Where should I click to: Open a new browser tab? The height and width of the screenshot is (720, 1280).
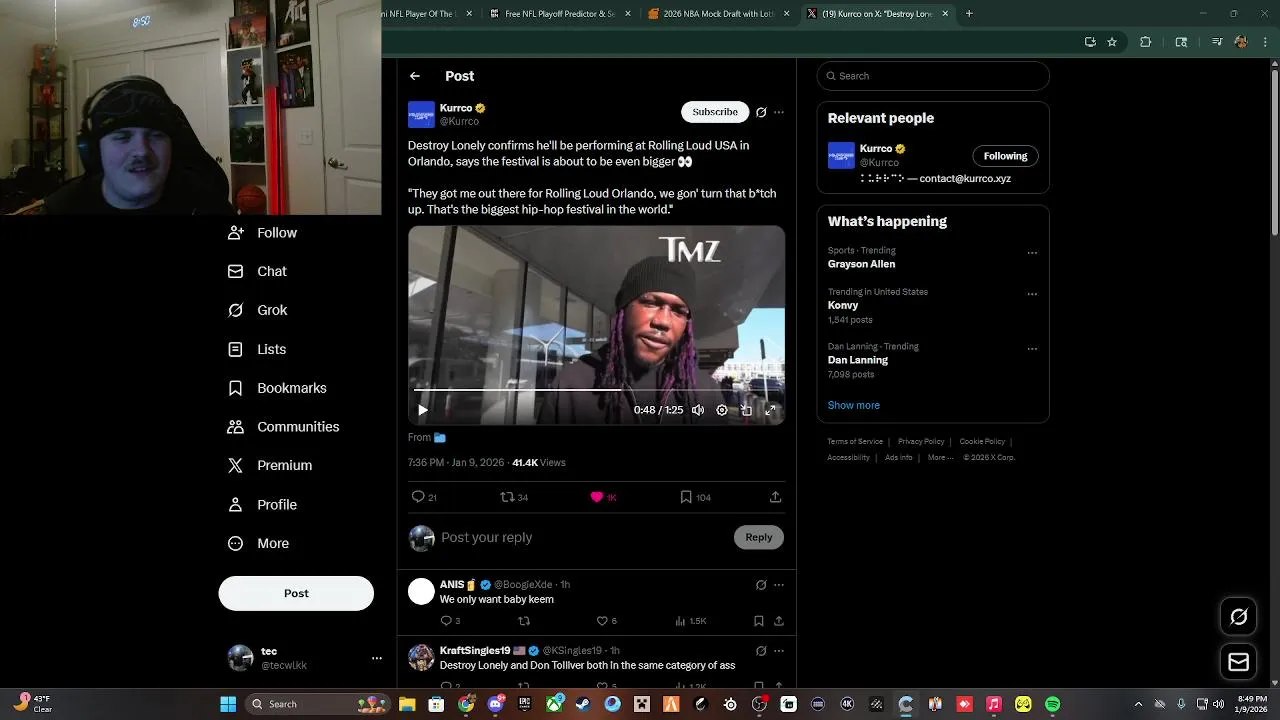tap(969, 14)
